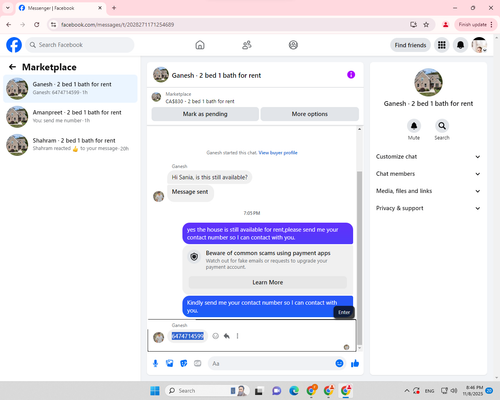Search in conversation magnifier icon
500x400 pixels.
click(442, 126)
